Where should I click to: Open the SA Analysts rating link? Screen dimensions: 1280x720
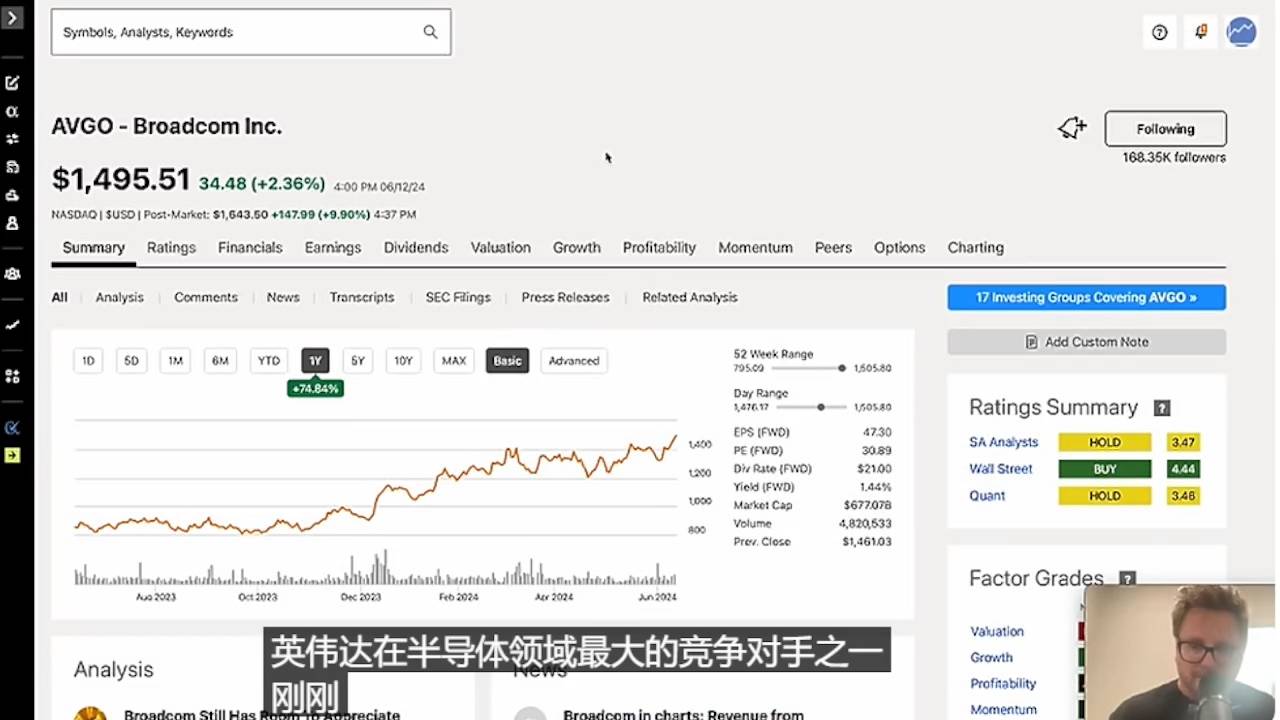1003,442
